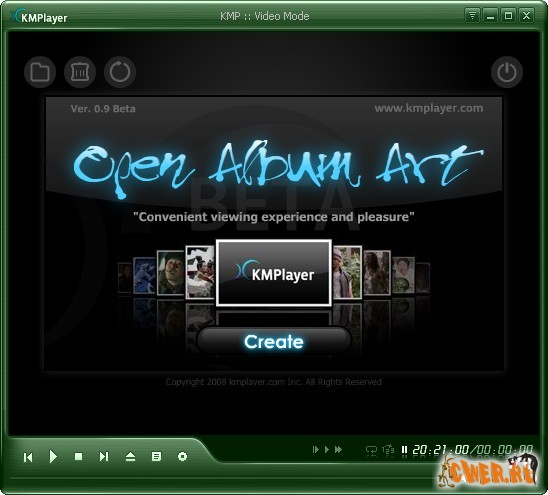This screenshot has width=548, height=495.
Task: Click the 00:00:00 total duration display
Action: coord(504,450)
